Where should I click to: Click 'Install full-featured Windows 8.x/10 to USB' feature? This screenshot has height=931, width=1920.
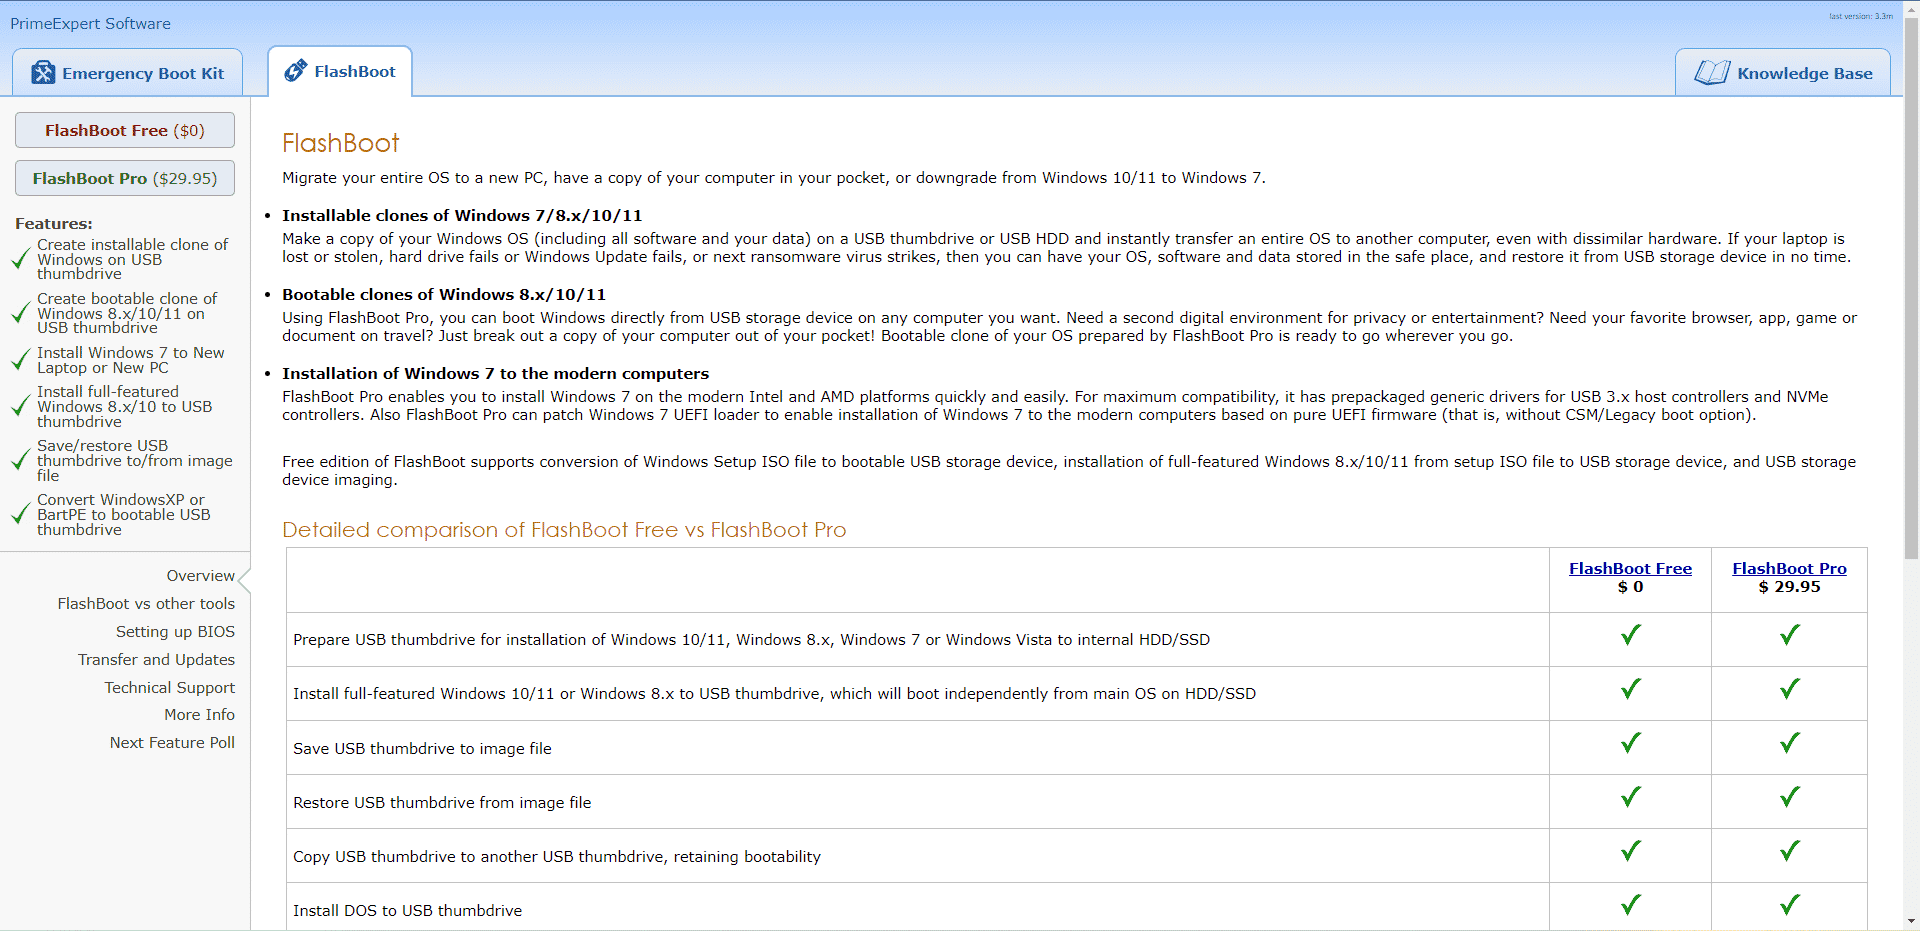tap(125, 407)
